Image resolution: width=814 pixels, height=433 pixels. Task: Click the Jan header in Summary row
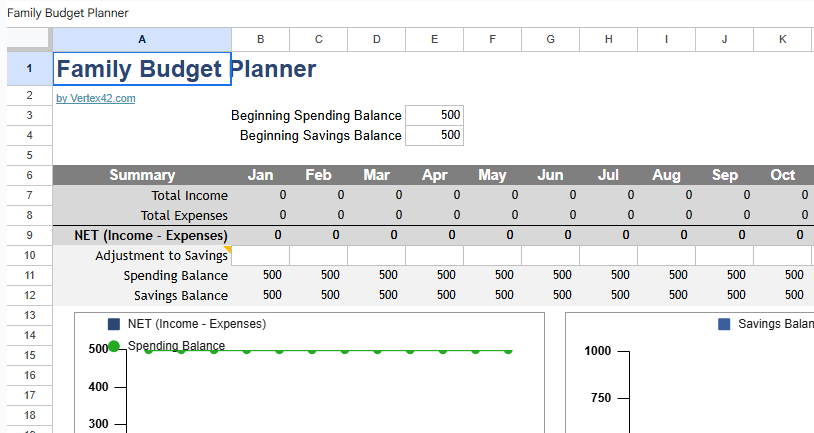click(x=260, y=175)
